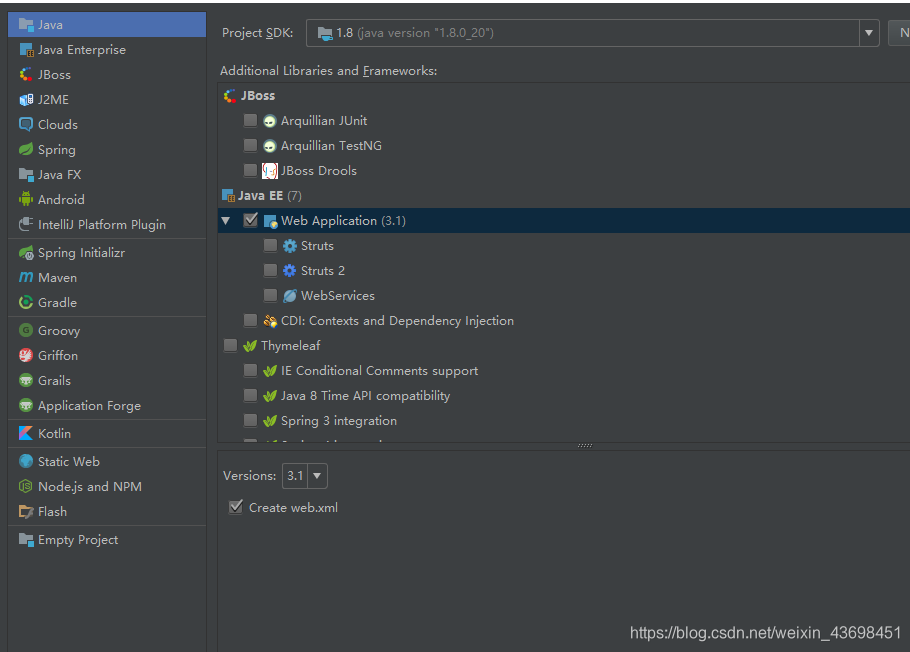Select the Maven project type
Screen dimensions: 910x652
click(x=107, y=278)
